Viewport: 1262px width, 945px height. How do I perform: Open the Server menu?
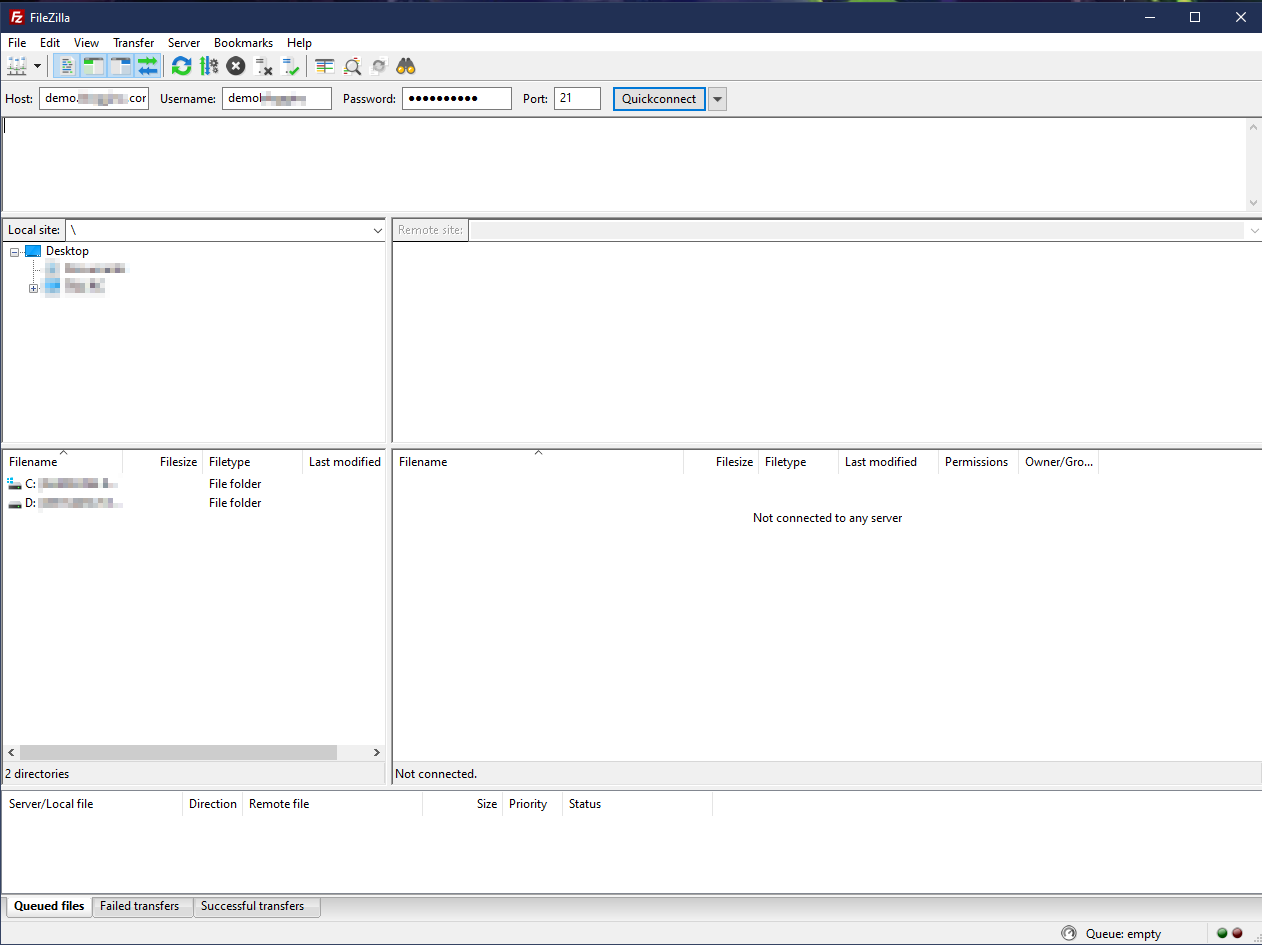(184, 43)
